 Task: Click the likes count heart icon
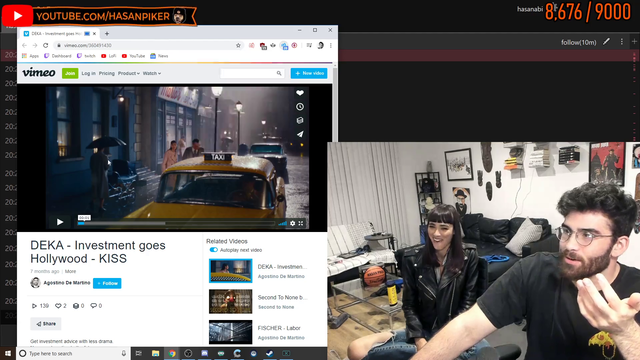pyautogui.click(x=58, y=306)
